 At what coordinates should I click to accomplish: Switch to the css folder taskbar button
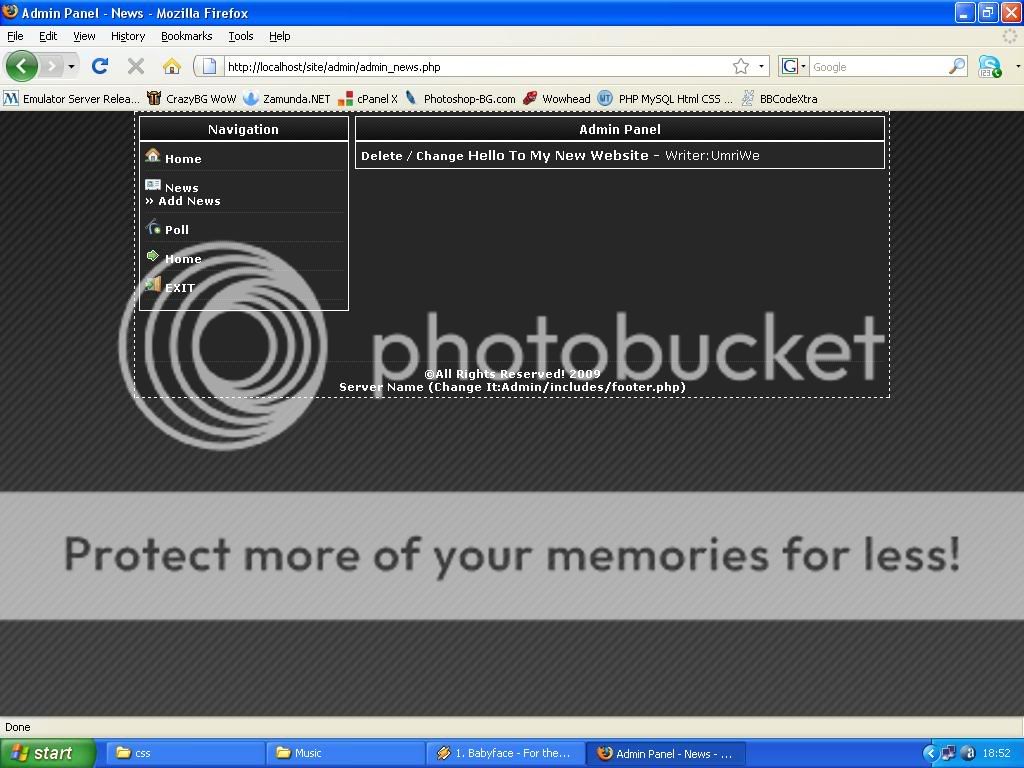(x=185, y=753)
